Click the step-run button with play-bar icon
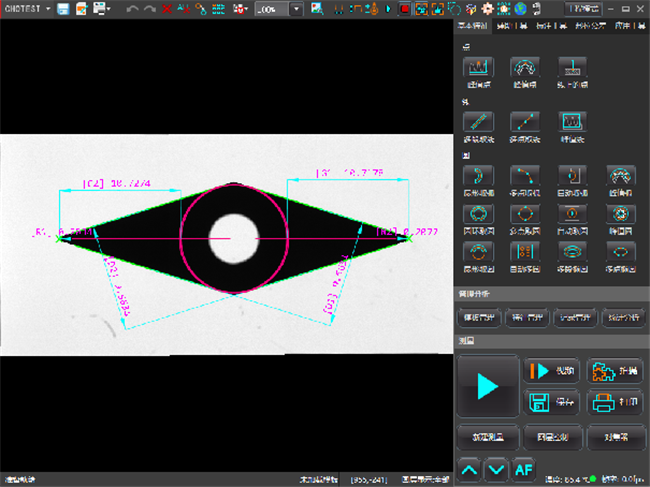 click(x=550, y=370)
